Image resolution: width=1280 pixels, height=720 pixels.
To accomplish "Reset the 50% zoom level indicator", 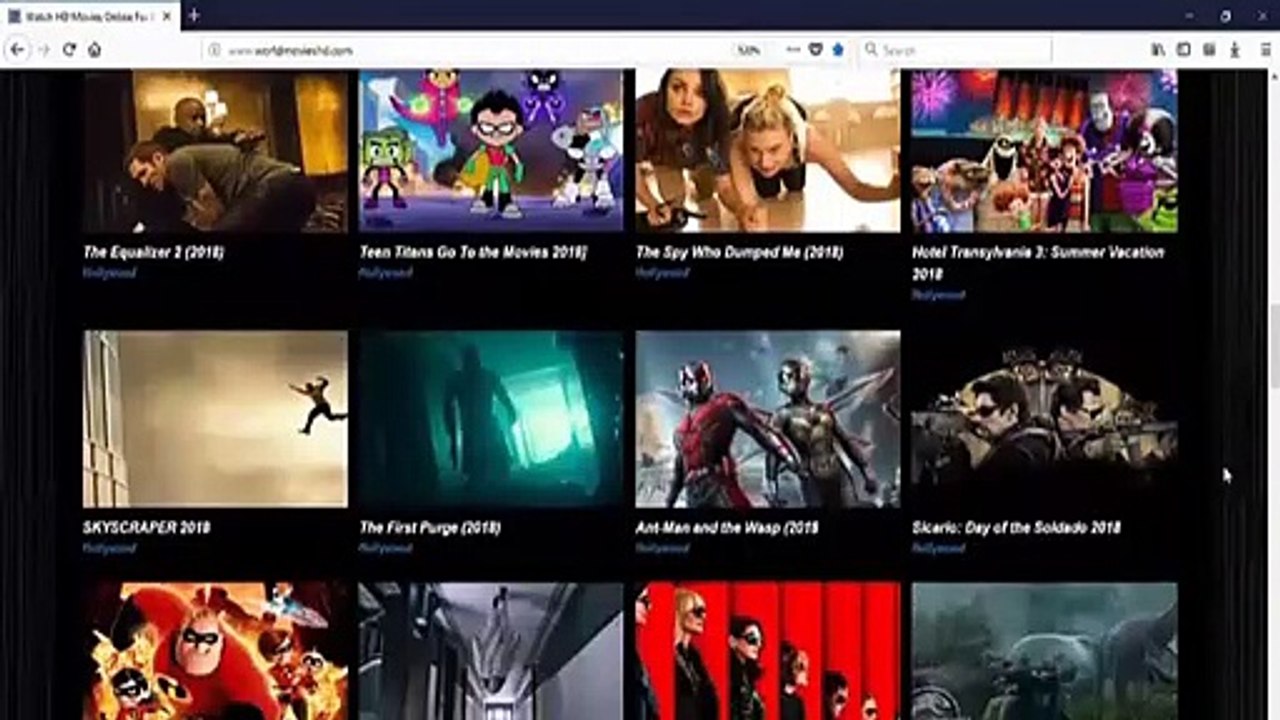I will click(748, 50).
